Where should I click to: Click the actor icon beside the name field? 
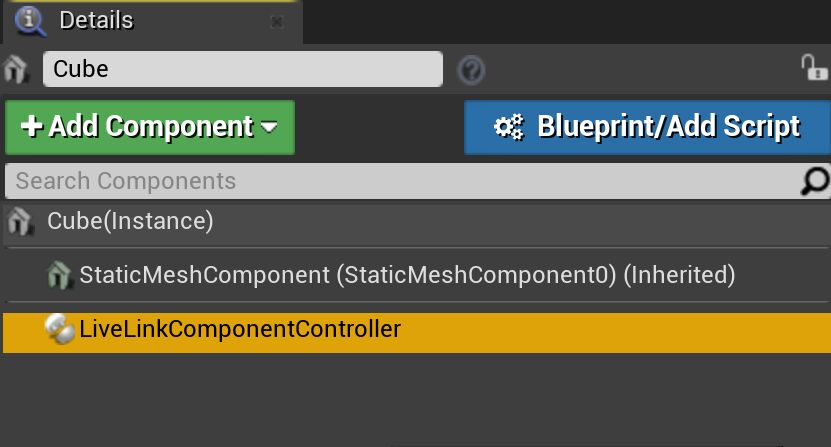(x=17, y=69)
